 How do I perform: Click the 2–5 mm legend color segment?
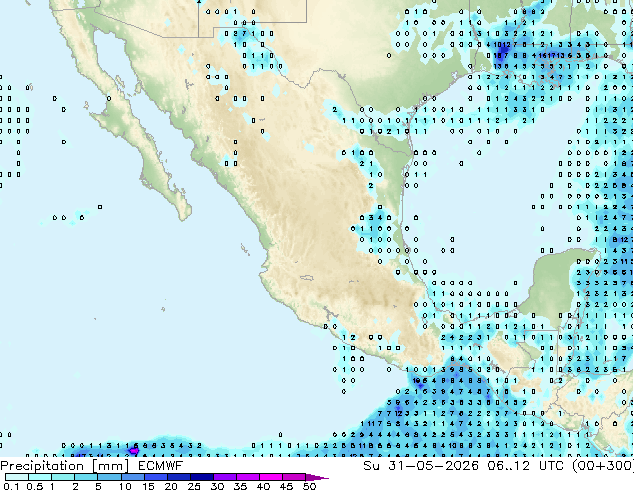[x=86, y=477]
